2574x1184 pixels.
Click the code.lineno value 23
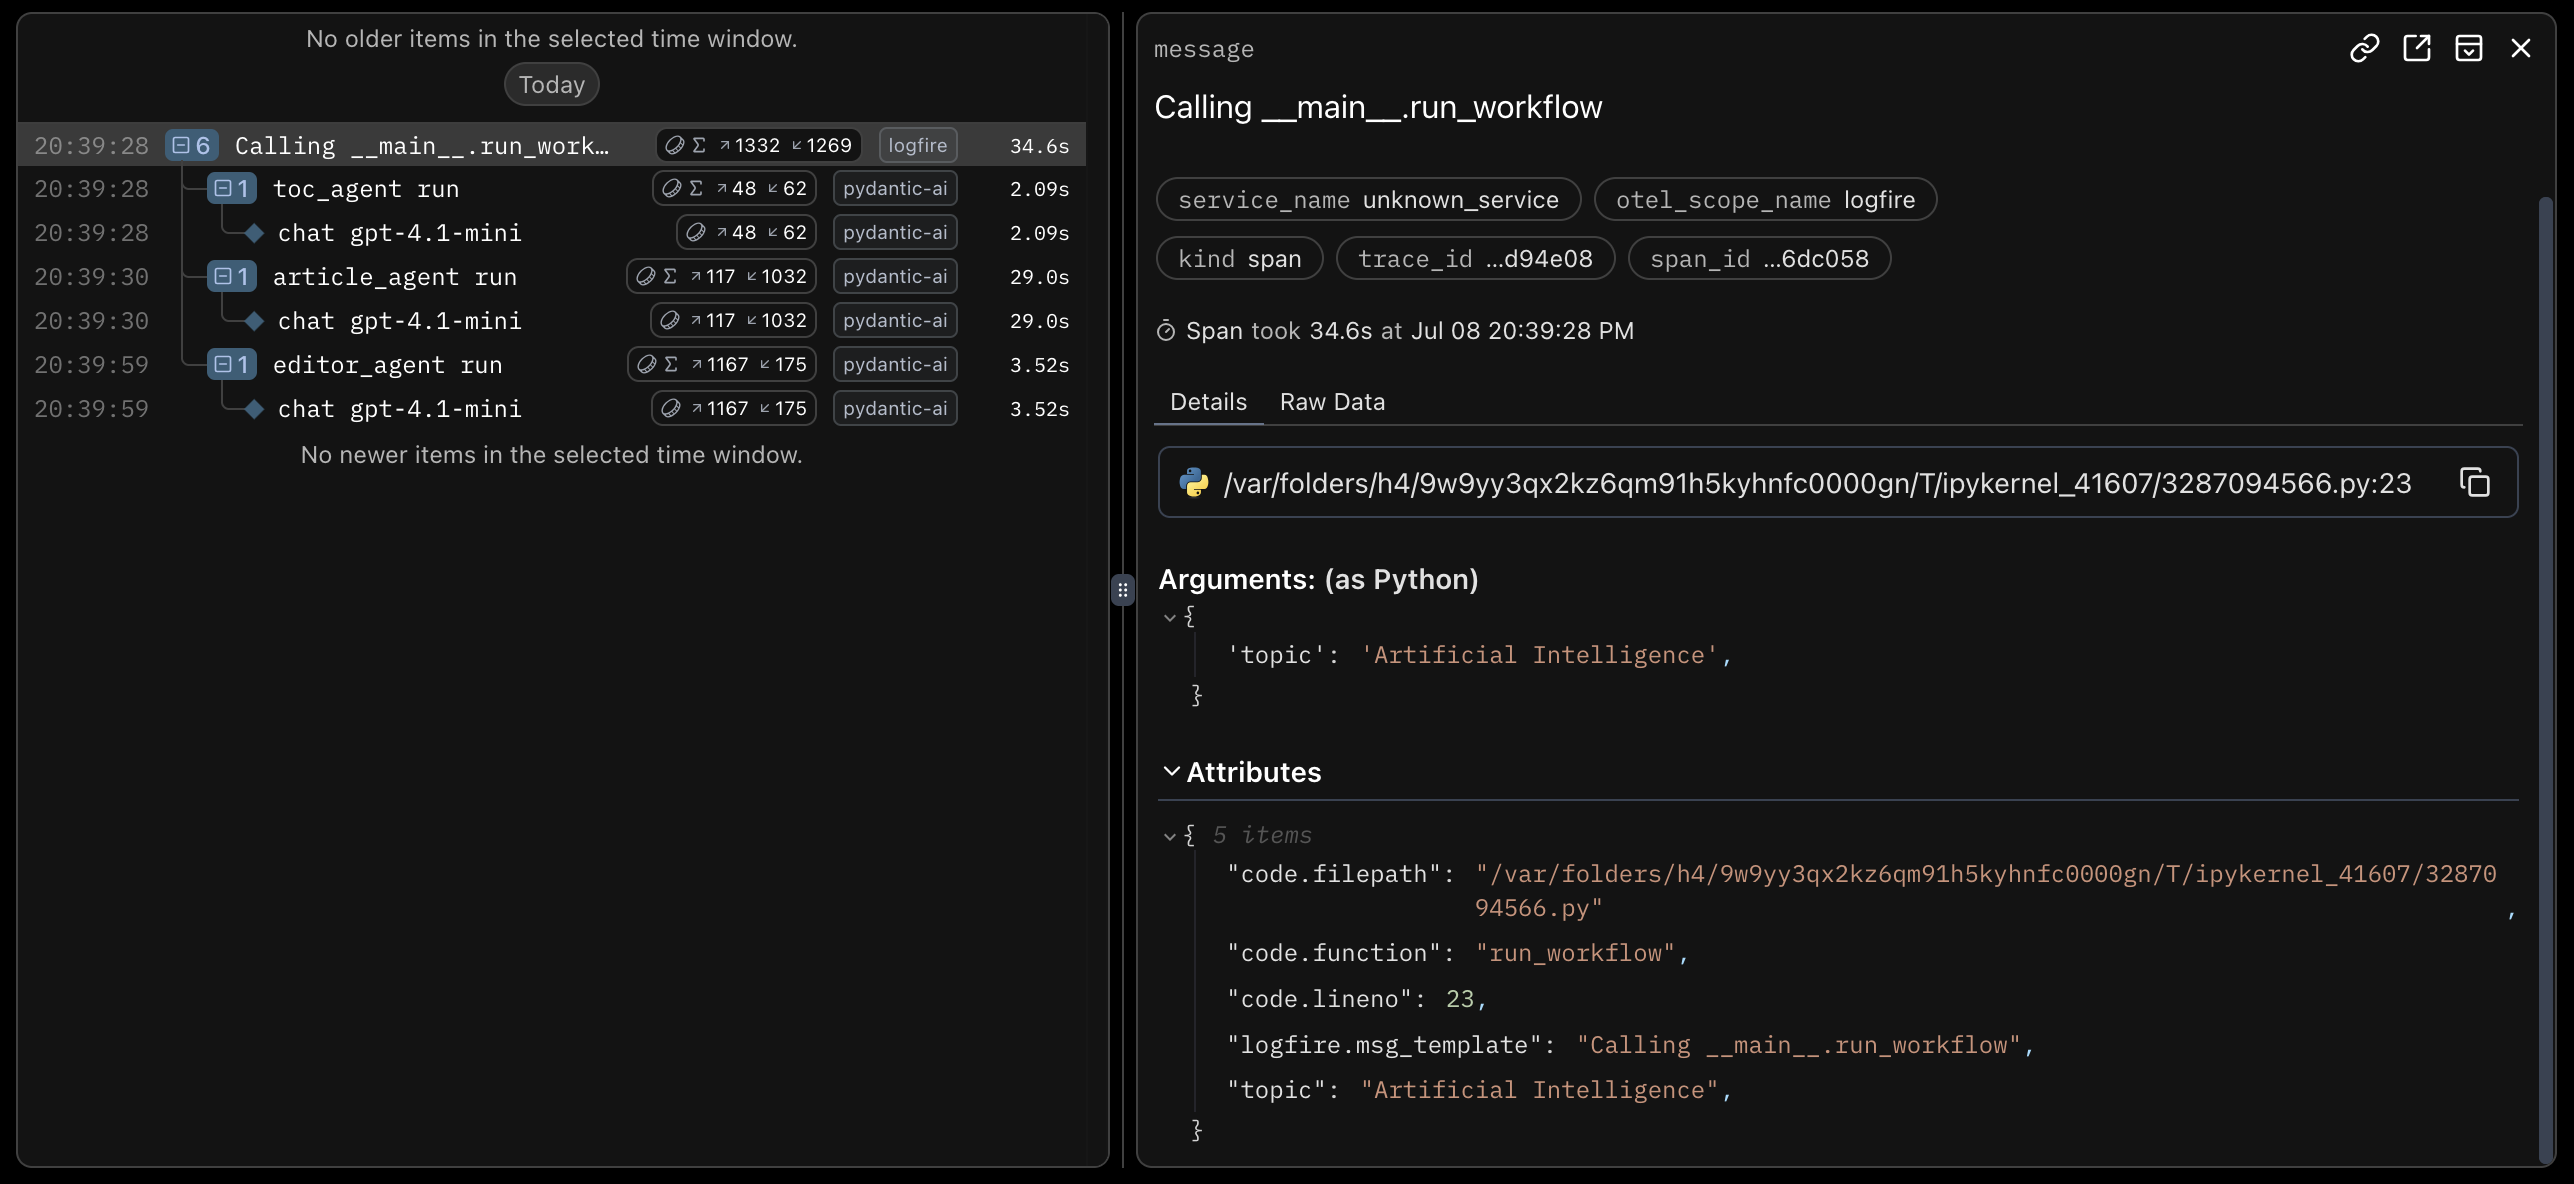pyautogui.click(x=1459, y=1000)
